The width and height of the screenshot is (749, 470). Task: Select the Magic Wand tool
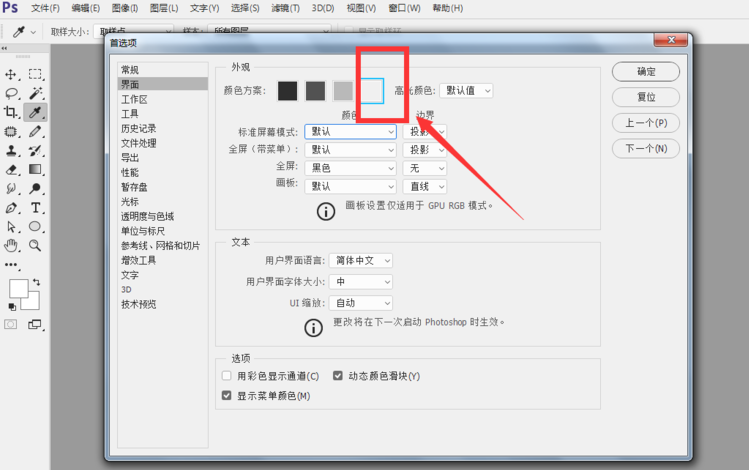pyautogui.click(x=35, y=93)
